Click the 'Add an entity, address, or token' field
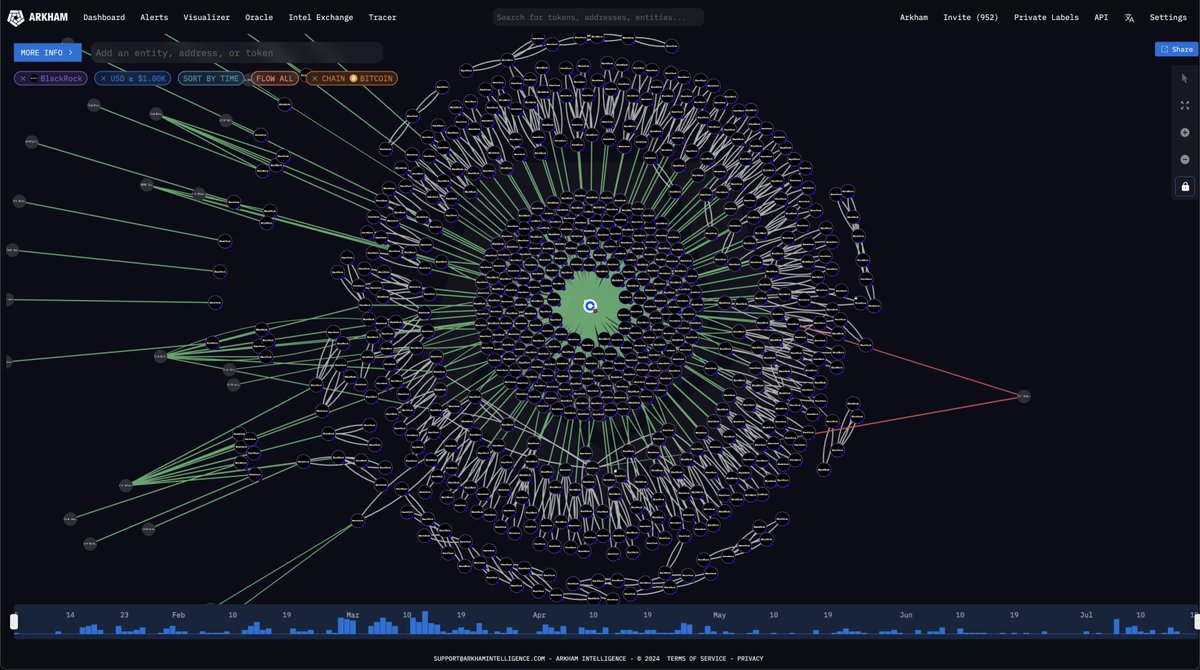The height and width of the screenshot is (670, 1200). [x=236, y=52]
